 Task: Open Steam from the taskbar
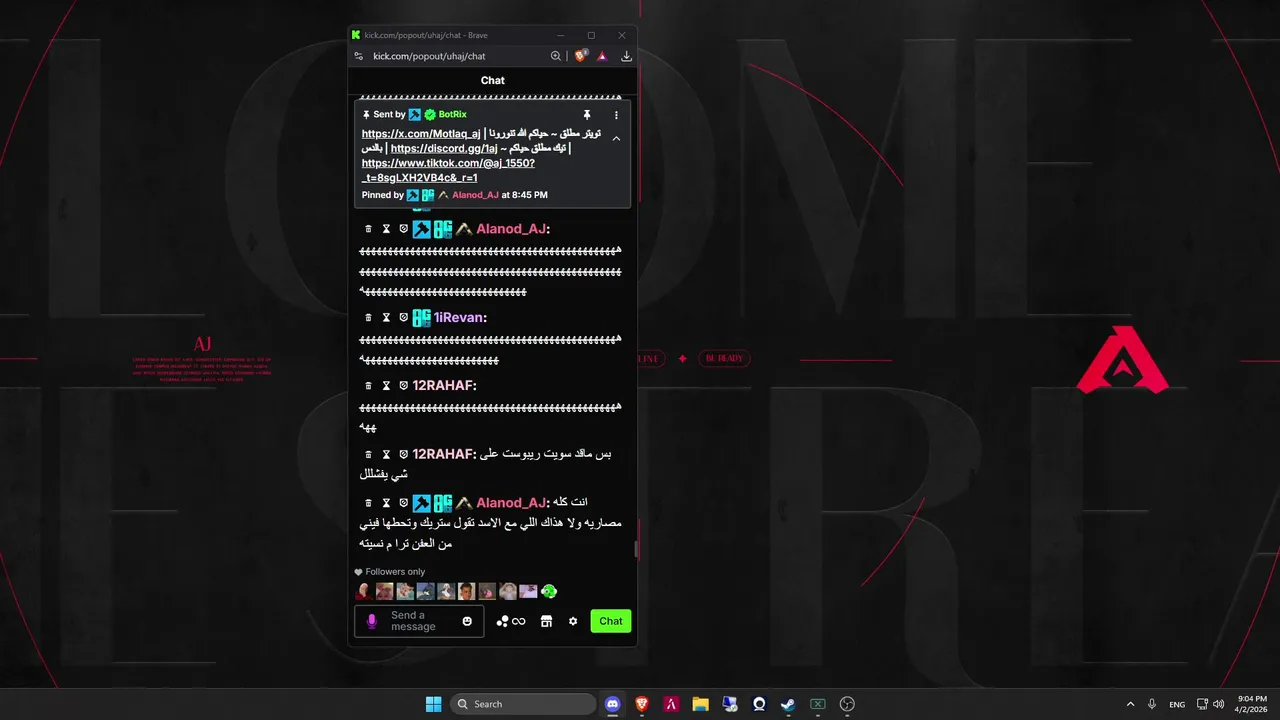[788, 704]
